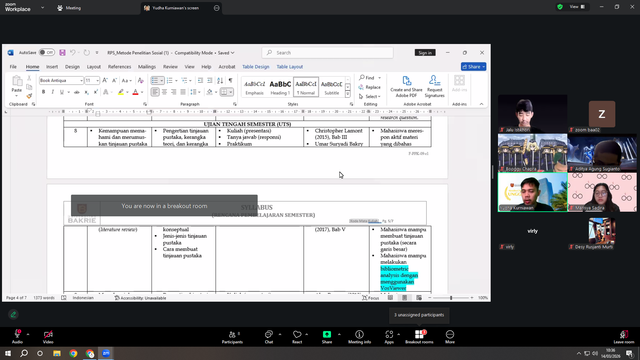Screen dimensions: 640x360
Task: Open the Customize Quick Access Toolbar dropdown
Action: [x=97, y=53]
